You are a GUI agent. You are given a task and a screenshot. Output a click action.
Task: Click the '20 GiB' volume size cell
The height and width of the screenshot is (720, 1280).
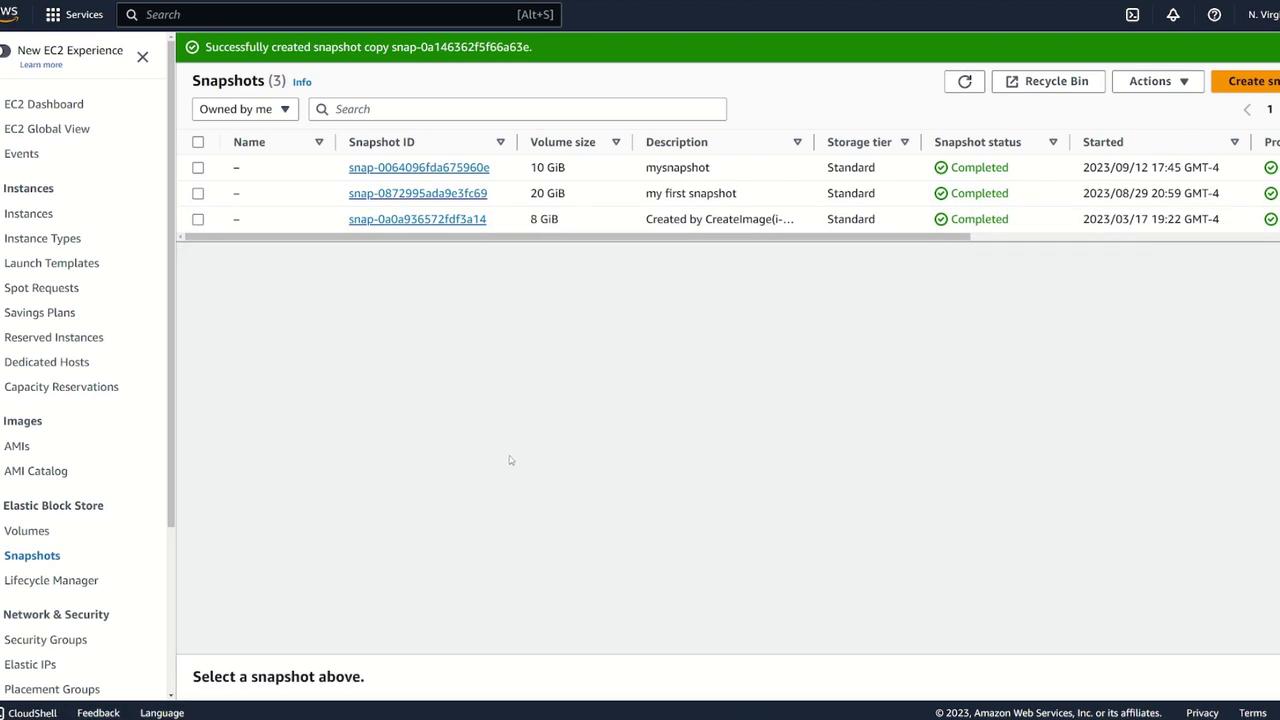(548, 194)
